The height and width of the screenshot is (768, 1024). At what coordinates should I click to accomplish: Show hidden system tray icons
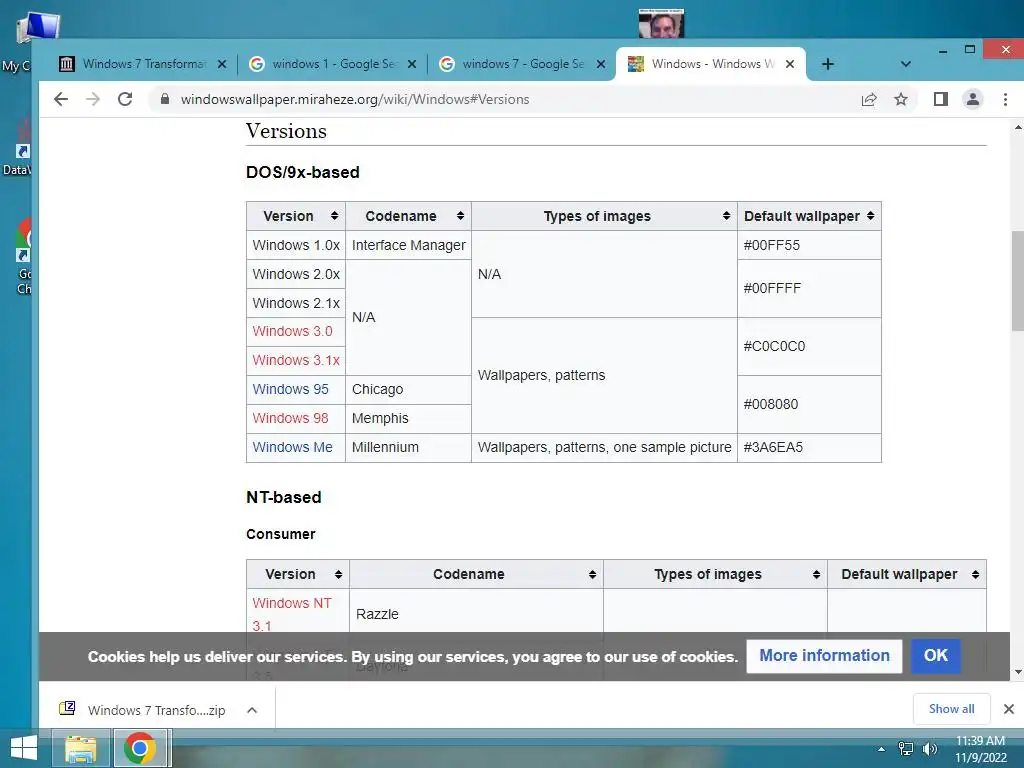click(881, 749)
